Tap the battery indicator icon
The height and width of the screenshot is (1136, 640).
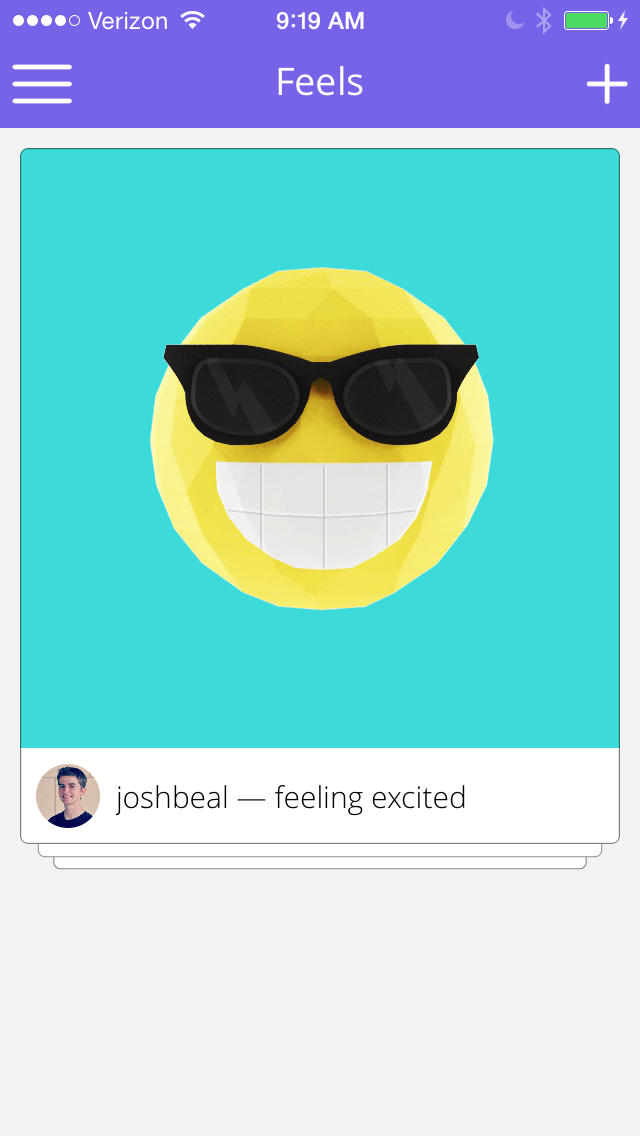588,20
